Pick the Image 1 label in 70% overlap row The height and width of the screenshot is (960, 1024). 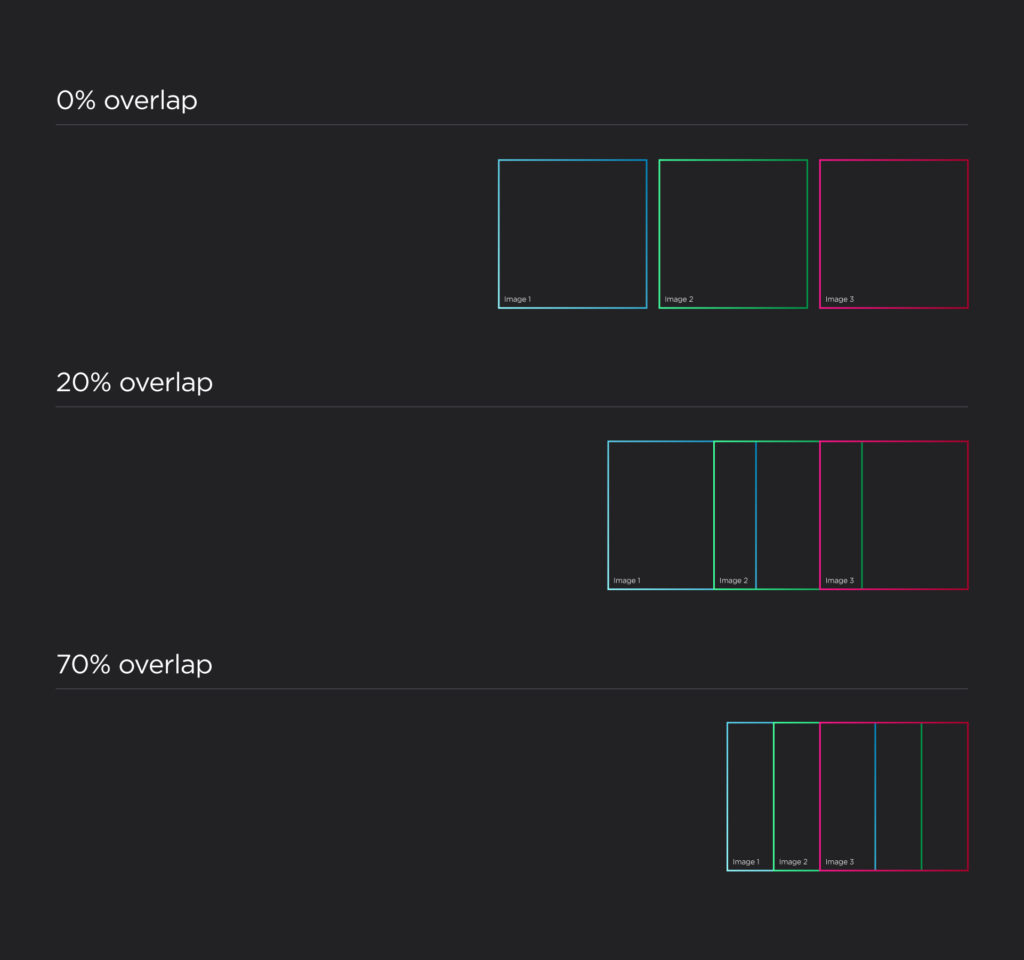coord(745,862)
